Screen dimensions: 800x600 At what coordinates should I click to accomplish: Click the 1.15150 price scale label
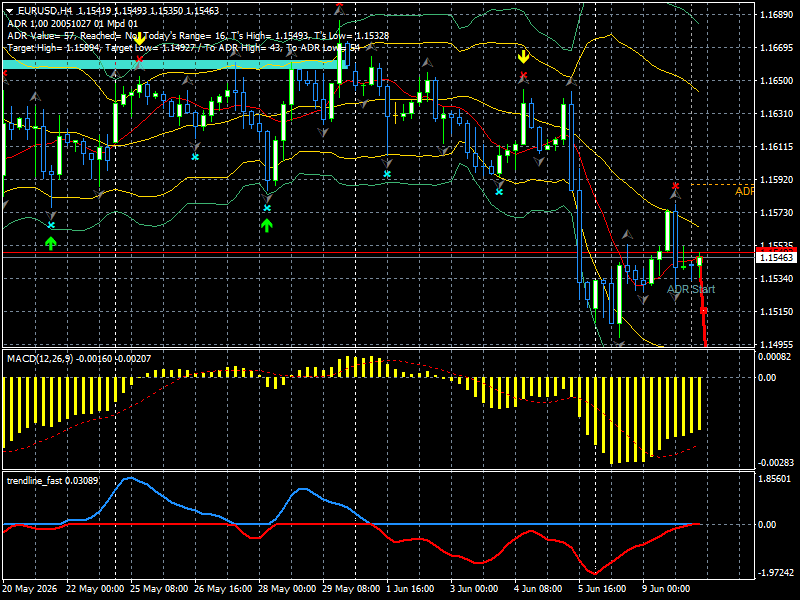click(x=777, y=311)
